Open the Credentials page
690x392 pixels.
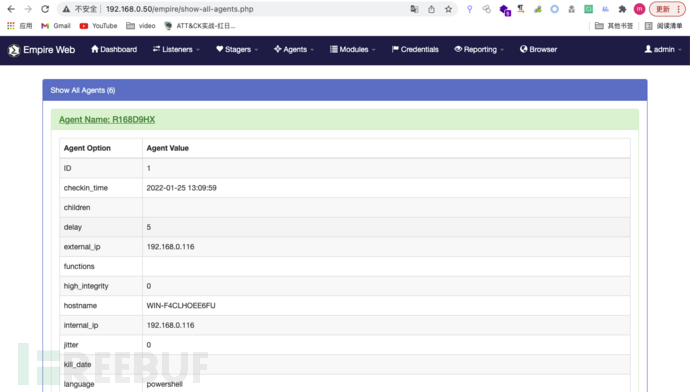click(415, 49)
